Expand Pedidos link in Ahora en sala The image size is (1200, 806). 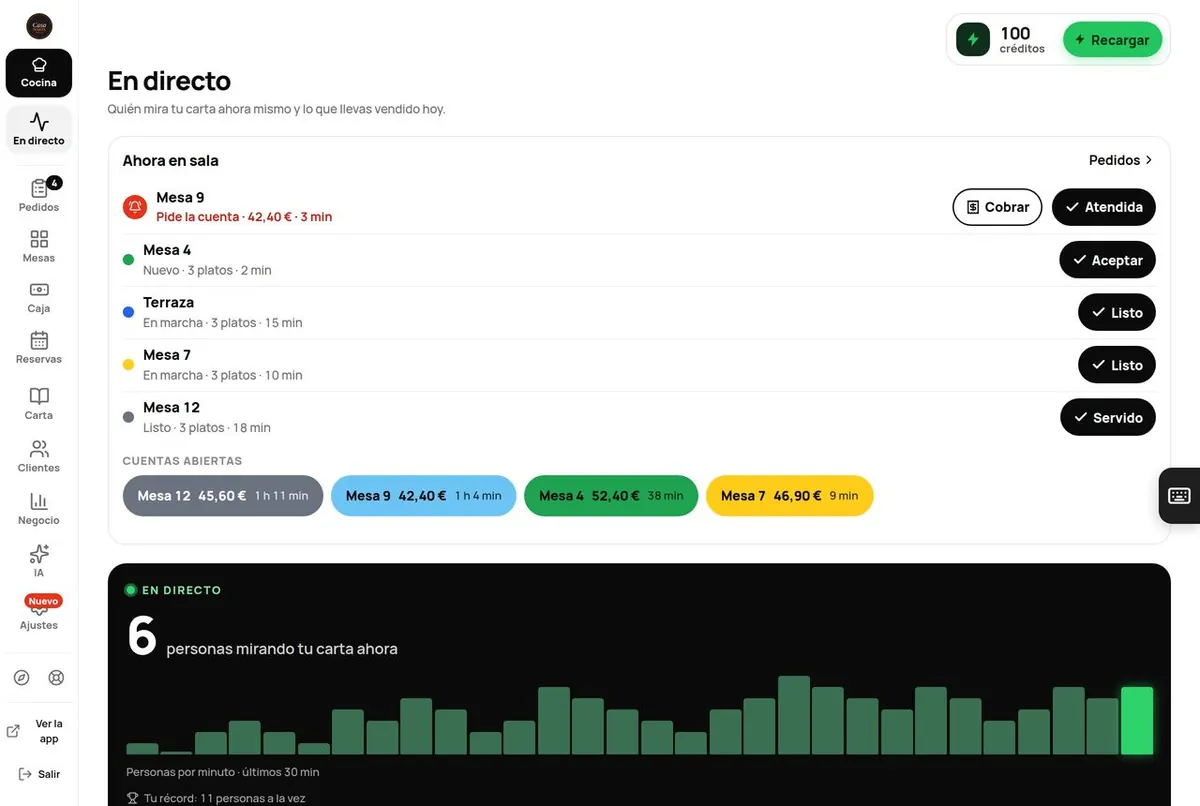point(1121,160)
